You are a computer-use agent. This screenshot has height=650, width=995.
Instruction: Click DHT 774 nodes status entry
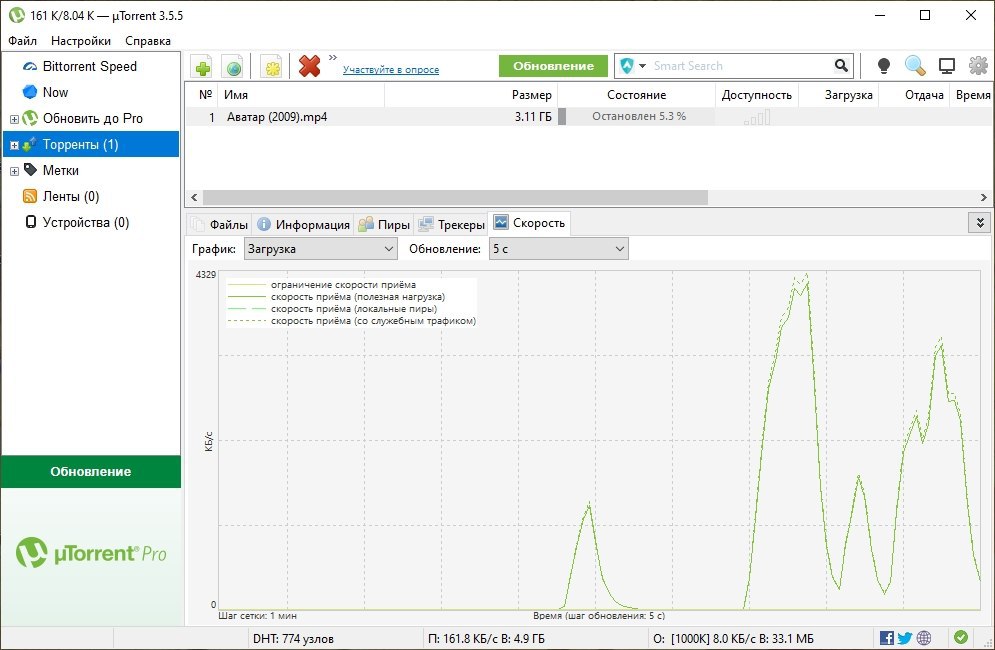(x=293, y=639)
